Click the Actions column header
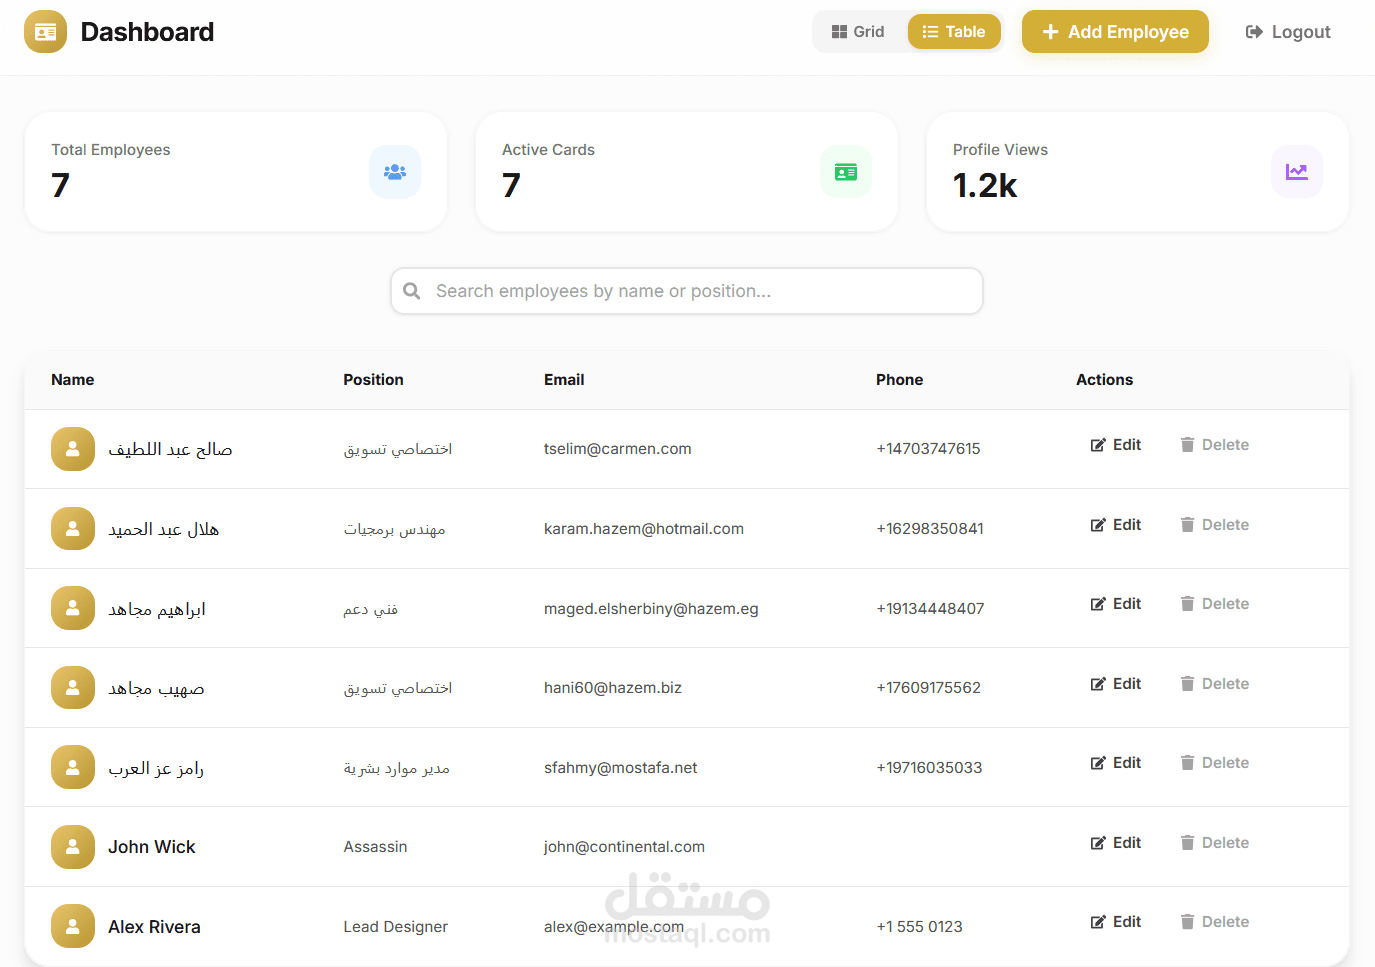 pos(1104,380)
